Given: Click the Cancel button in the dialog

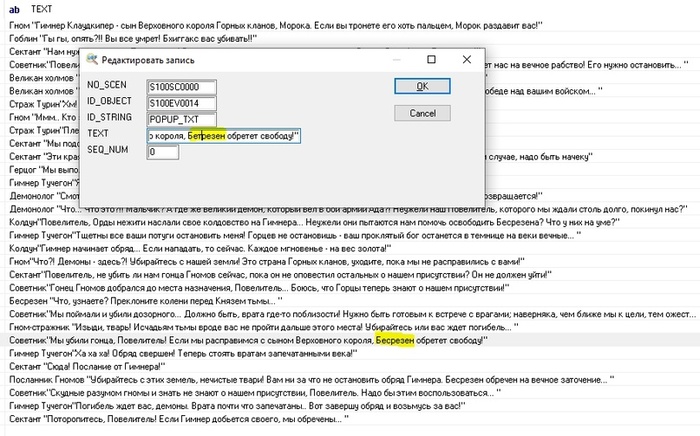Looking at the screenshot, I should pos(422,113).
